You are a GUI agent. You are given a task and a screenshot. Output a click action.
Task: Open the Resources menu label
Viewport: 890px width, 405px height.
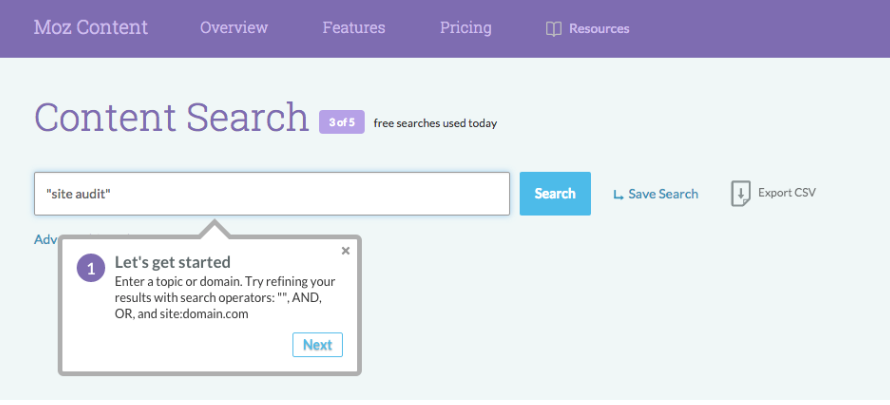click(x=599, y=29)
